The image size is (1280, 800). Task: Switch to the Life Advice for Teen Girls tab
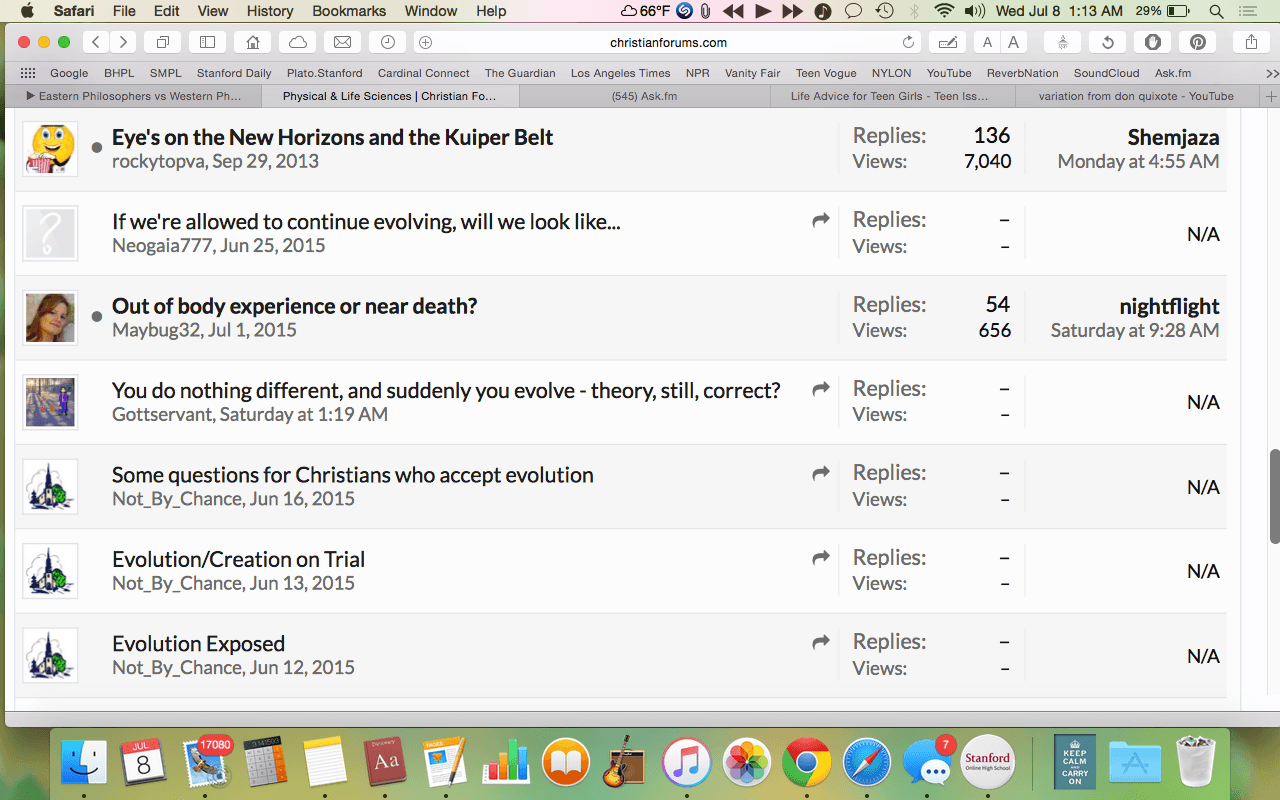[889, 96]
